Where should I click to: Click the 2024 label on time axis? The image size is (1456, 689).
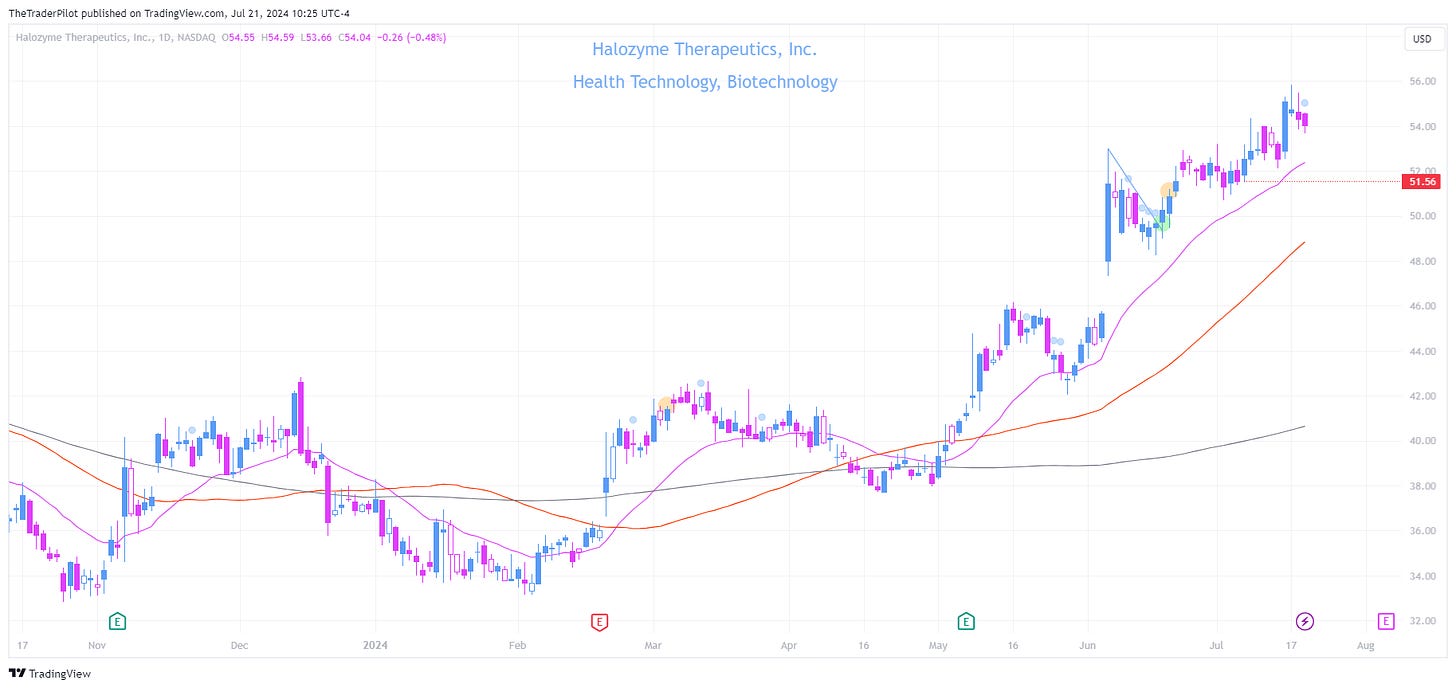click(x=375, y=647)
